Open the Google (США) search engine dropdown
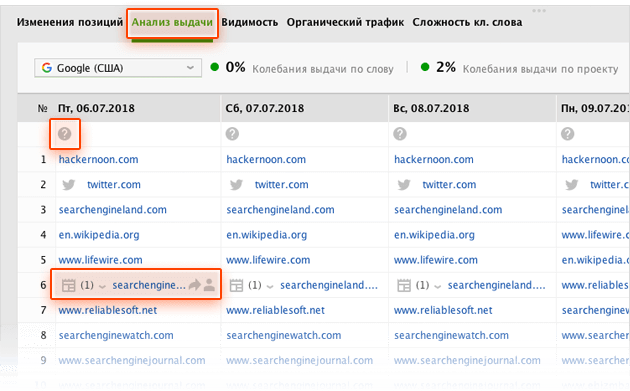This screenshot has height=391, width=630. 118,68
